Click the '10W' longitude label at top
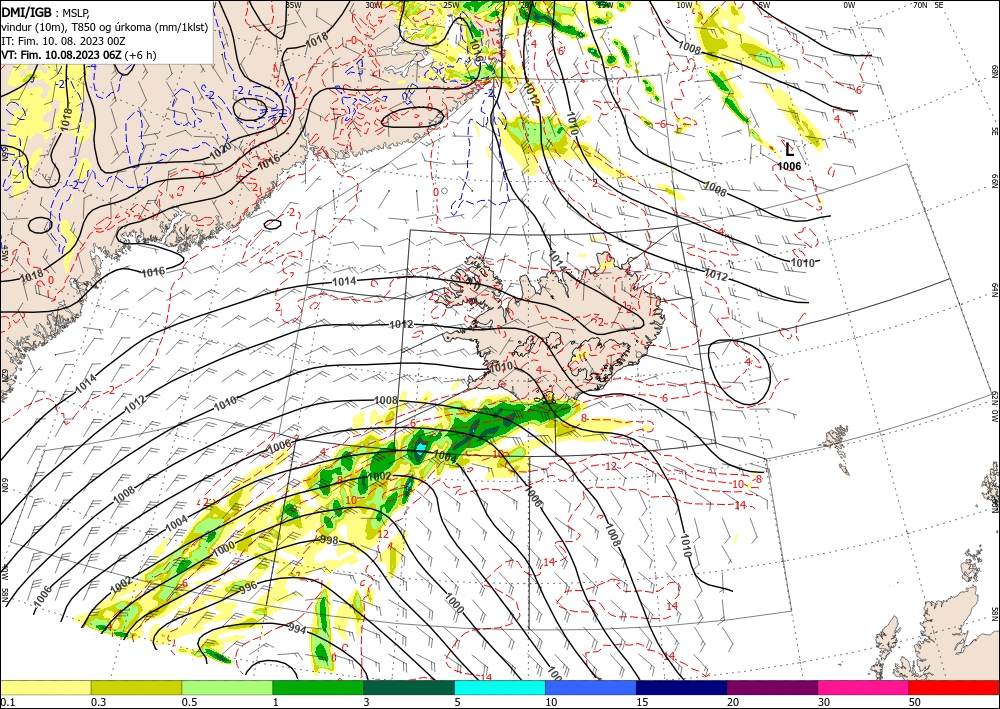This screenshot has height=709, width=1000. tap(684, 5)
